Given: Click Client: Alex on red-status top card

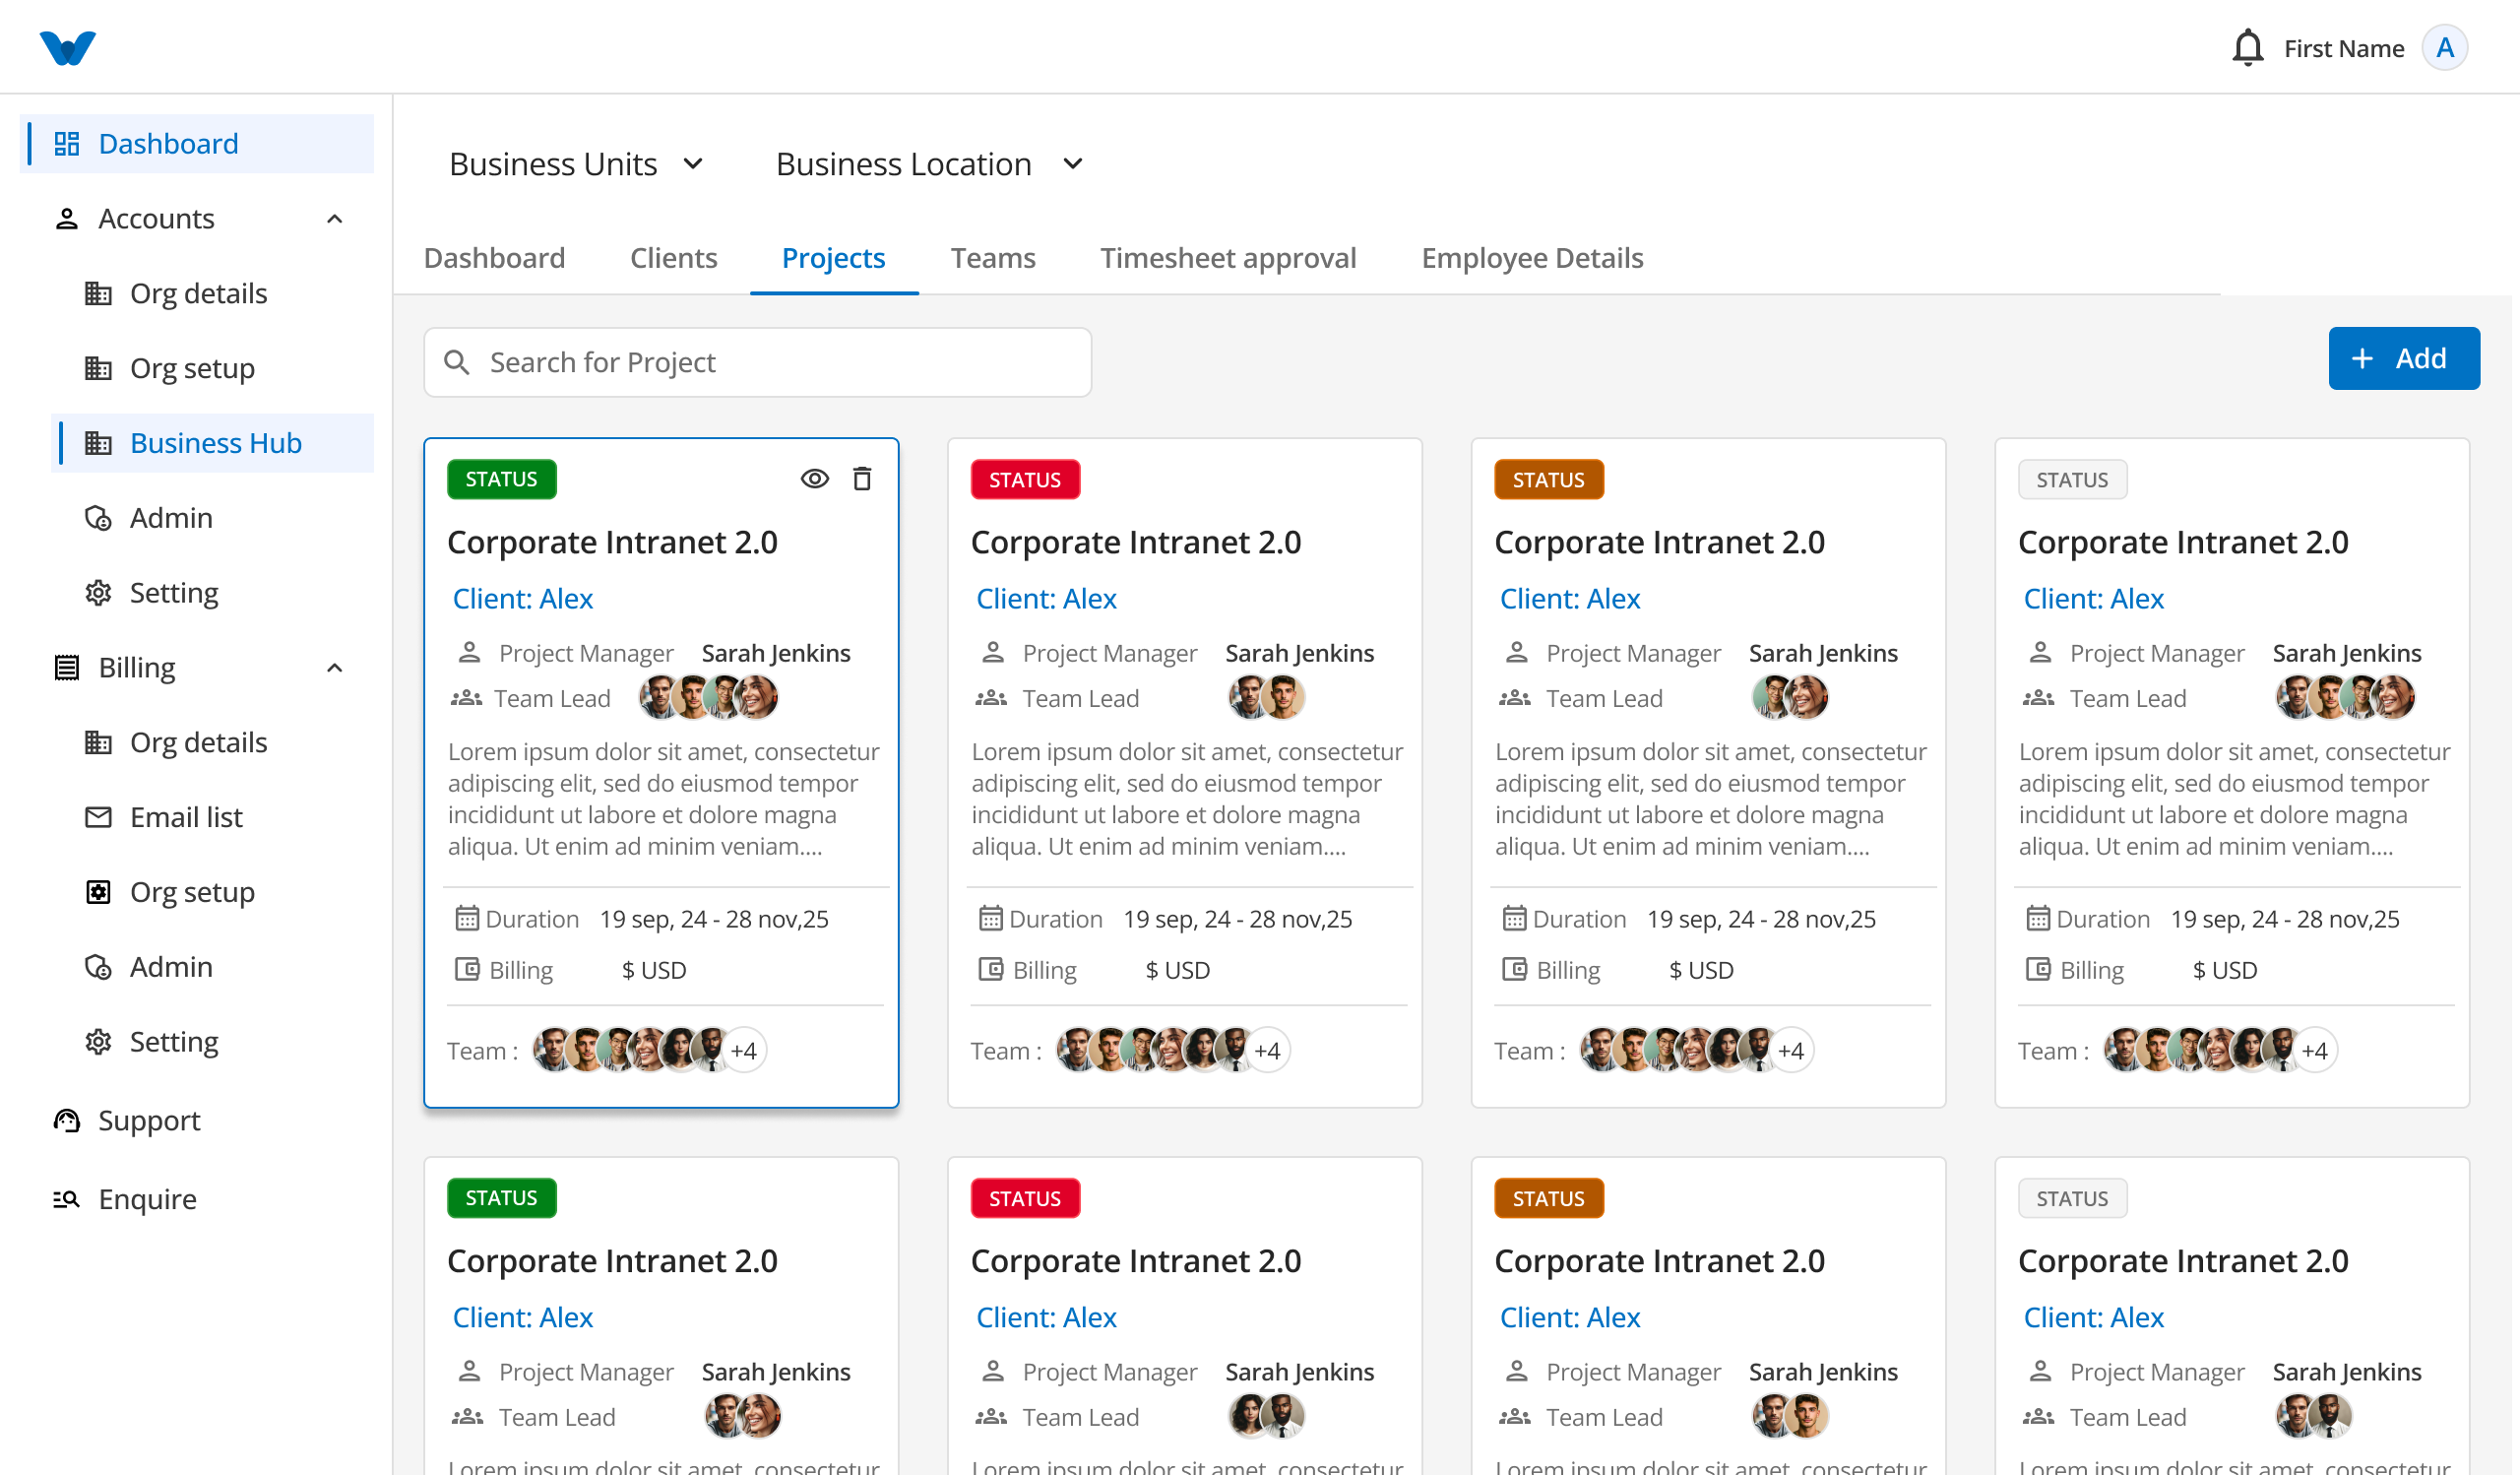Looking at the screenshot, I should point(1046,599).
